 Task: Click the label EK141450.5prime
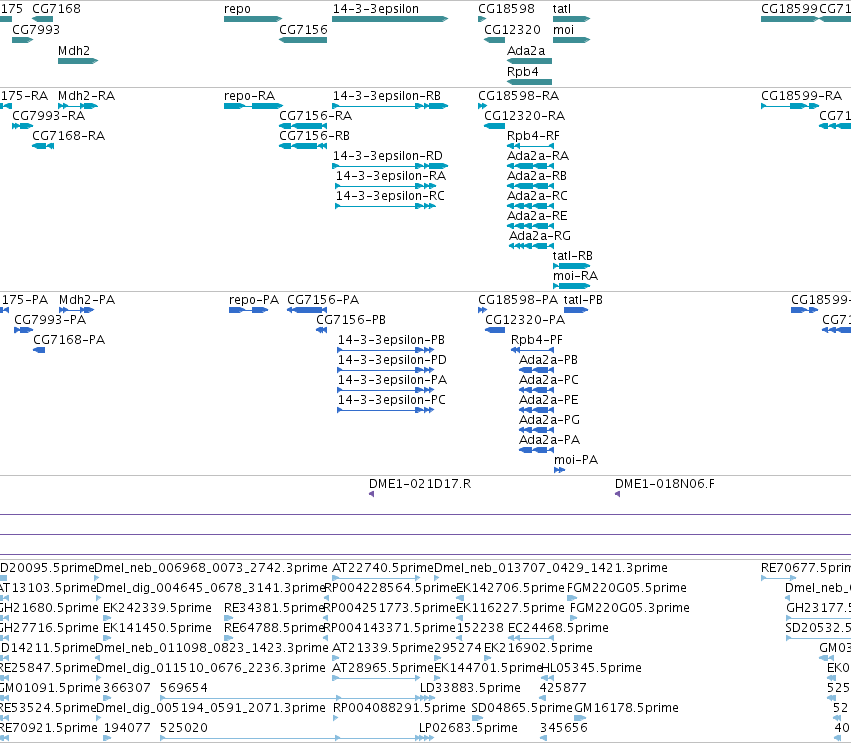pyautogui.click(x=157, y=628)
